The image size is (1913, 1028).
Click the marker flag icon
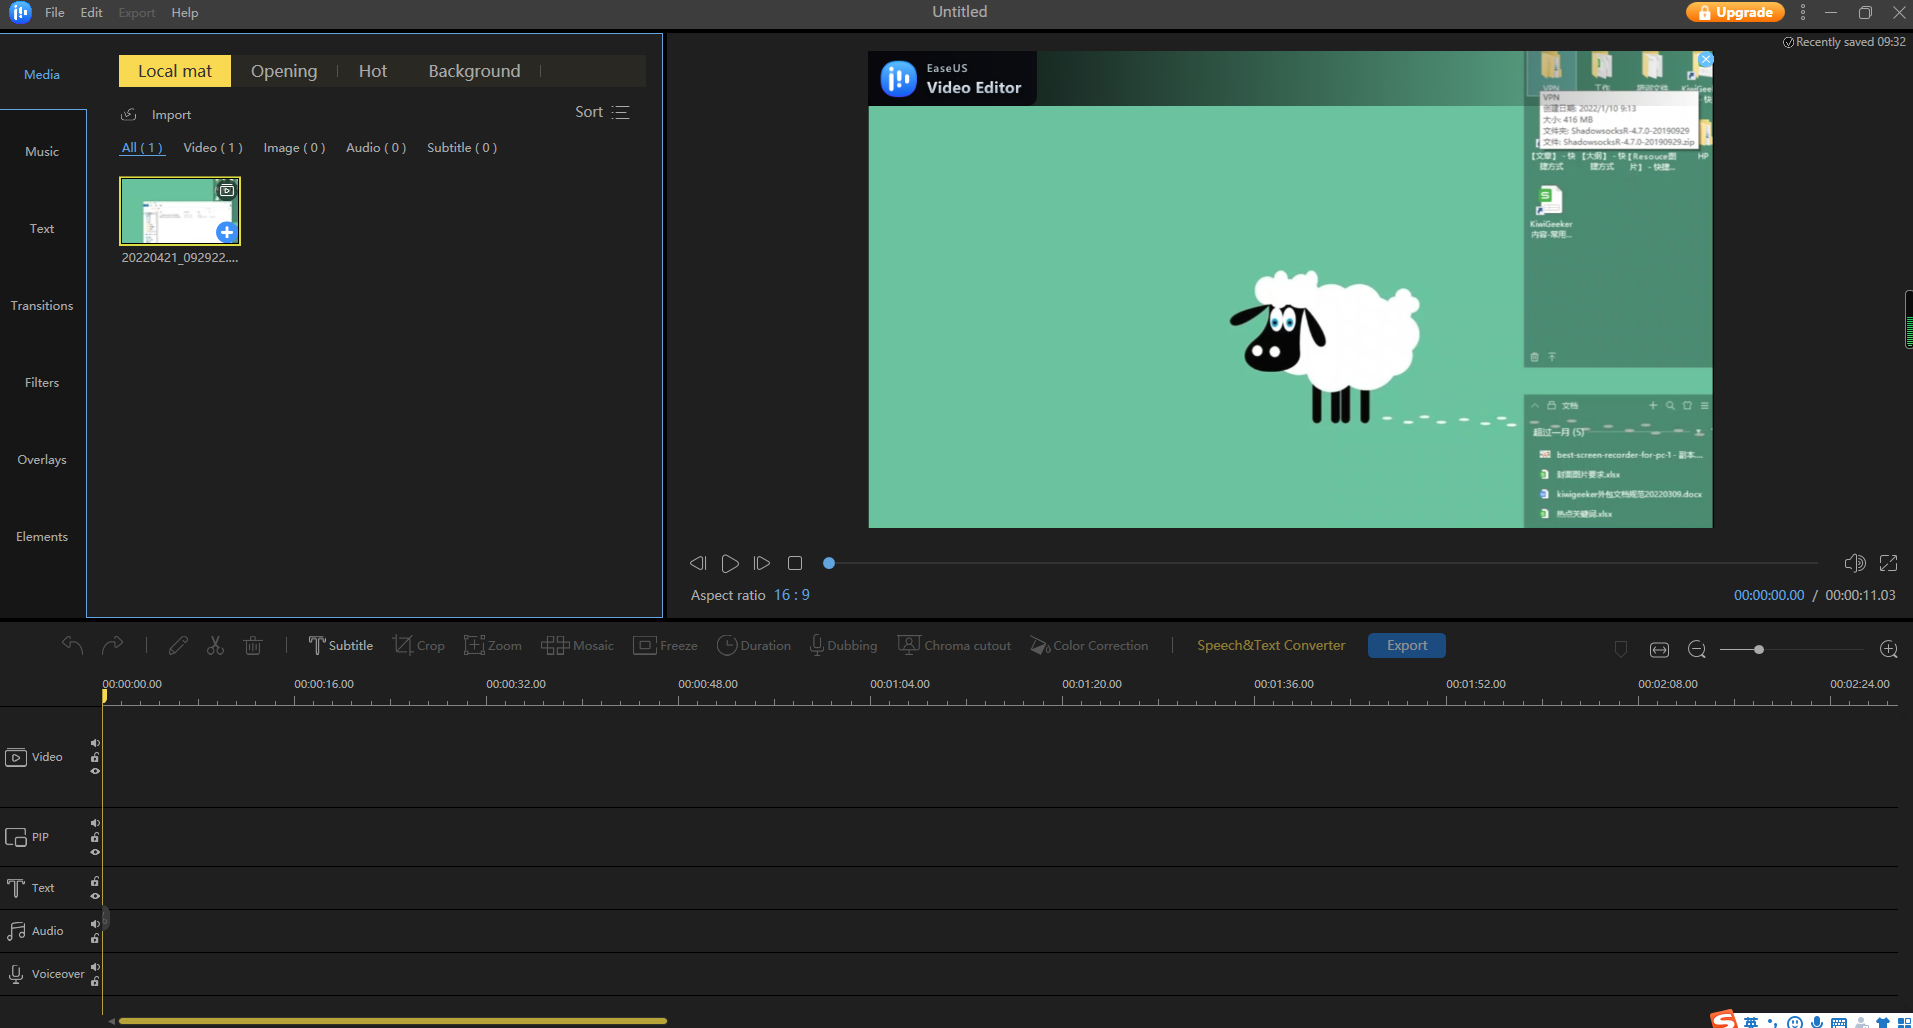1621,649
